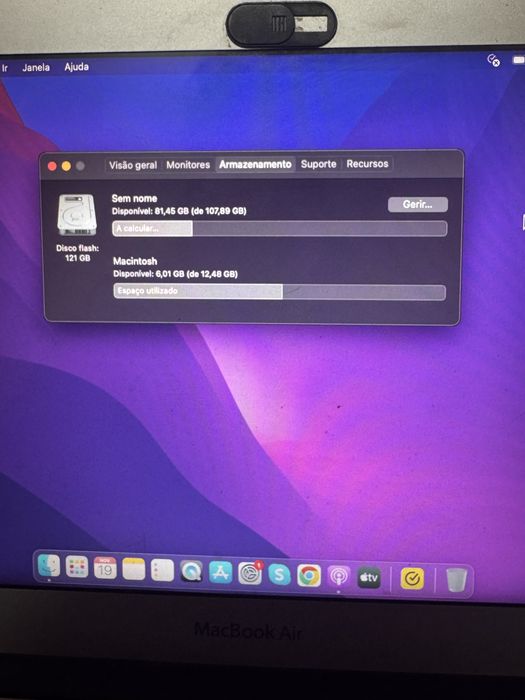Open the Notes app in the Dock
The image size is (525, 700).
(x=134, y=569)
